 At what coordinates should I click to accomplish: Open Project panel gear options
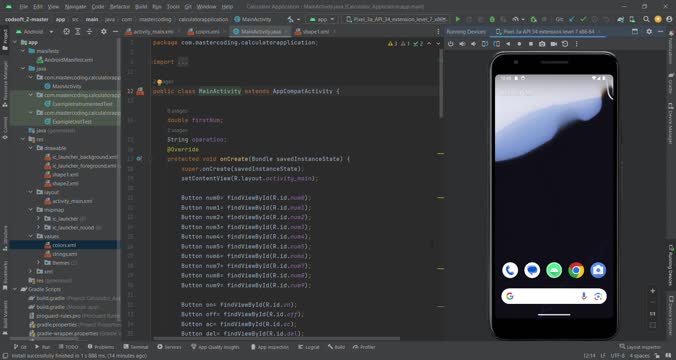[103, 31]
